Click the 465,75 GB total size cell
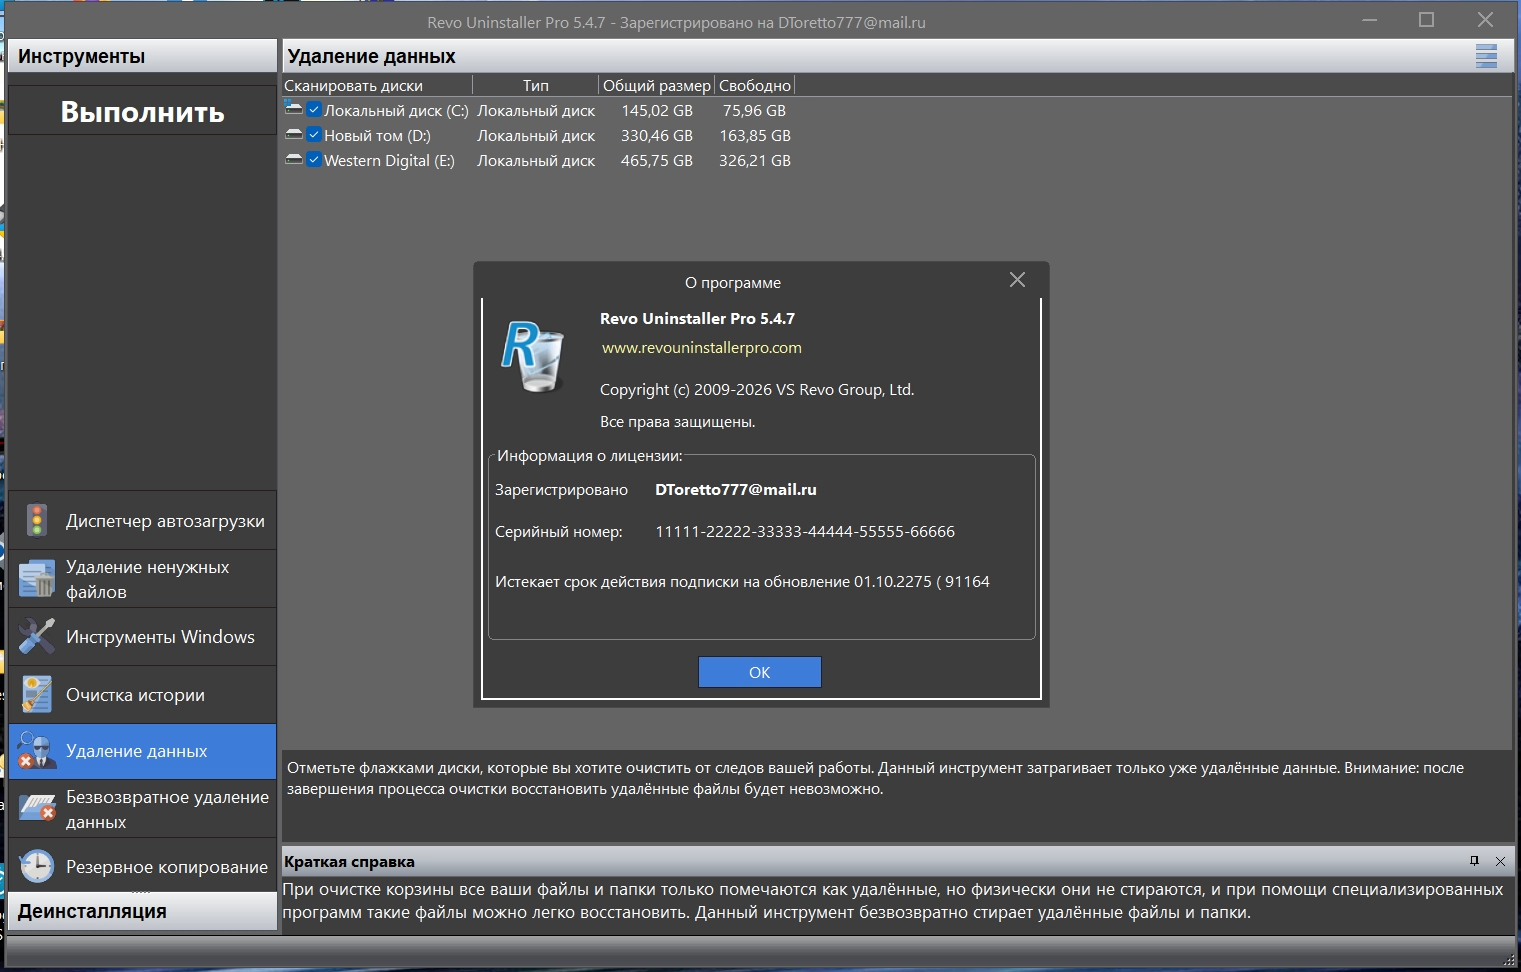 [x=657, y=161]
